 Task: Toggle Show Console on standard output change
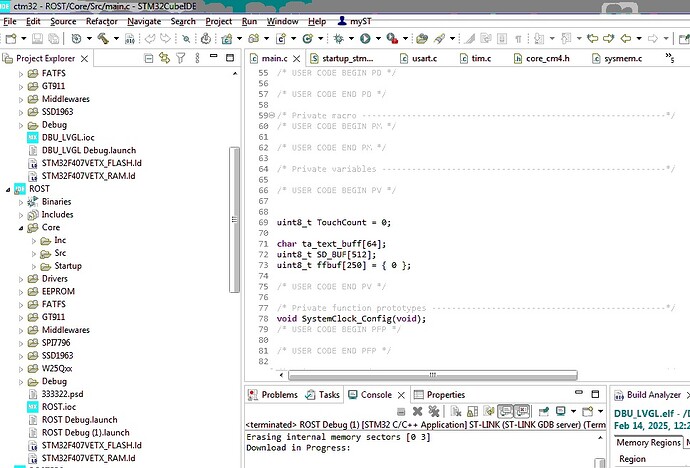506,411
